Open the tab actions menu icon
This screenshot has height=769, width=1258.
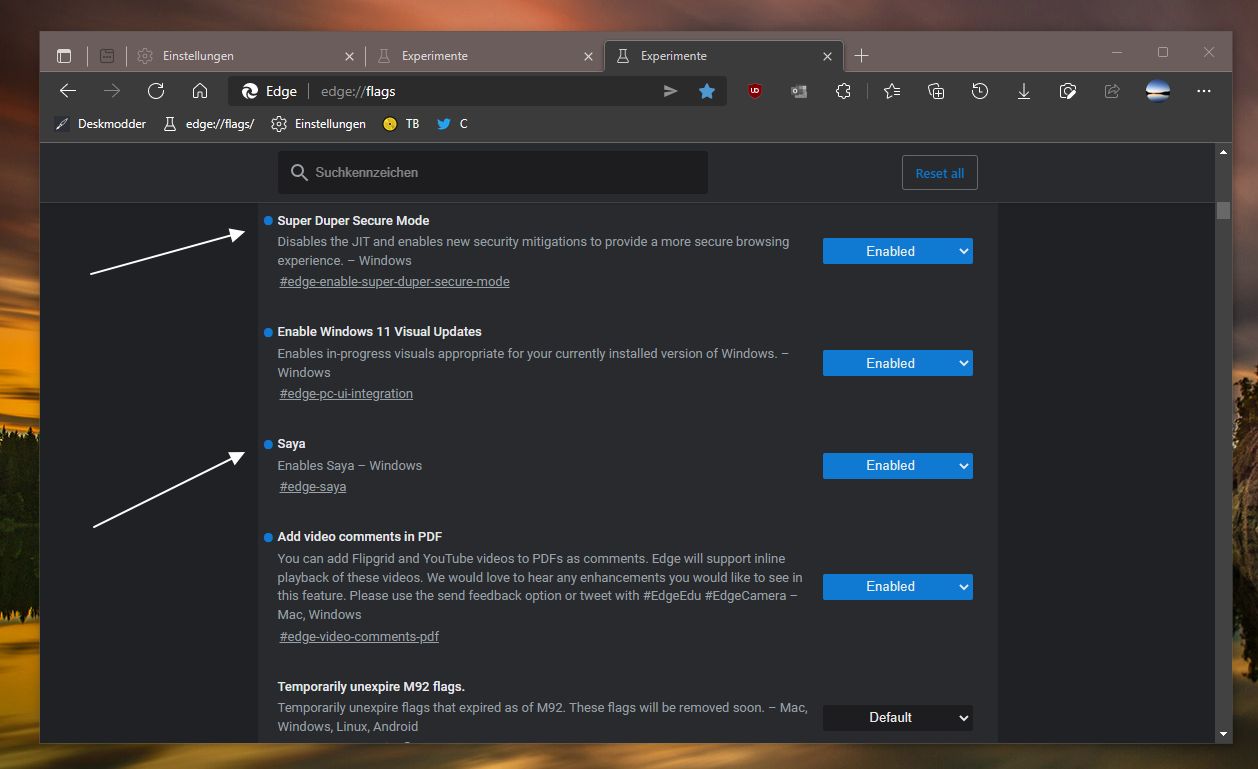pyautogui.click(x=64, y=56)
